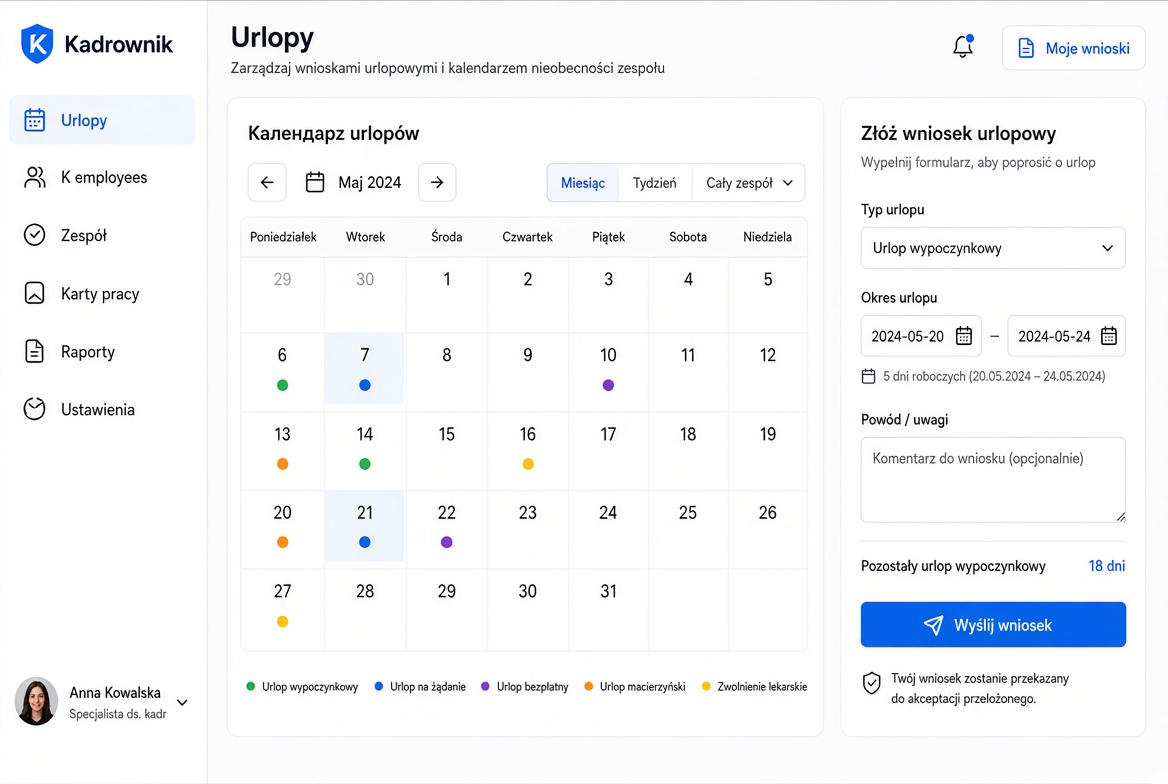Click shield icon near approval notice

[x=872, y=683]
